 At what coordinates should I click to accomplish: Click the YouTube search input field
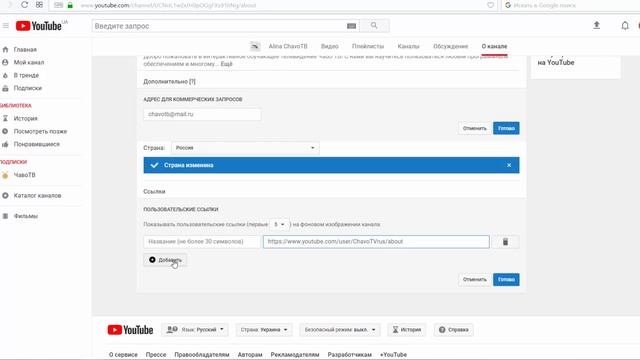point(219,26)
